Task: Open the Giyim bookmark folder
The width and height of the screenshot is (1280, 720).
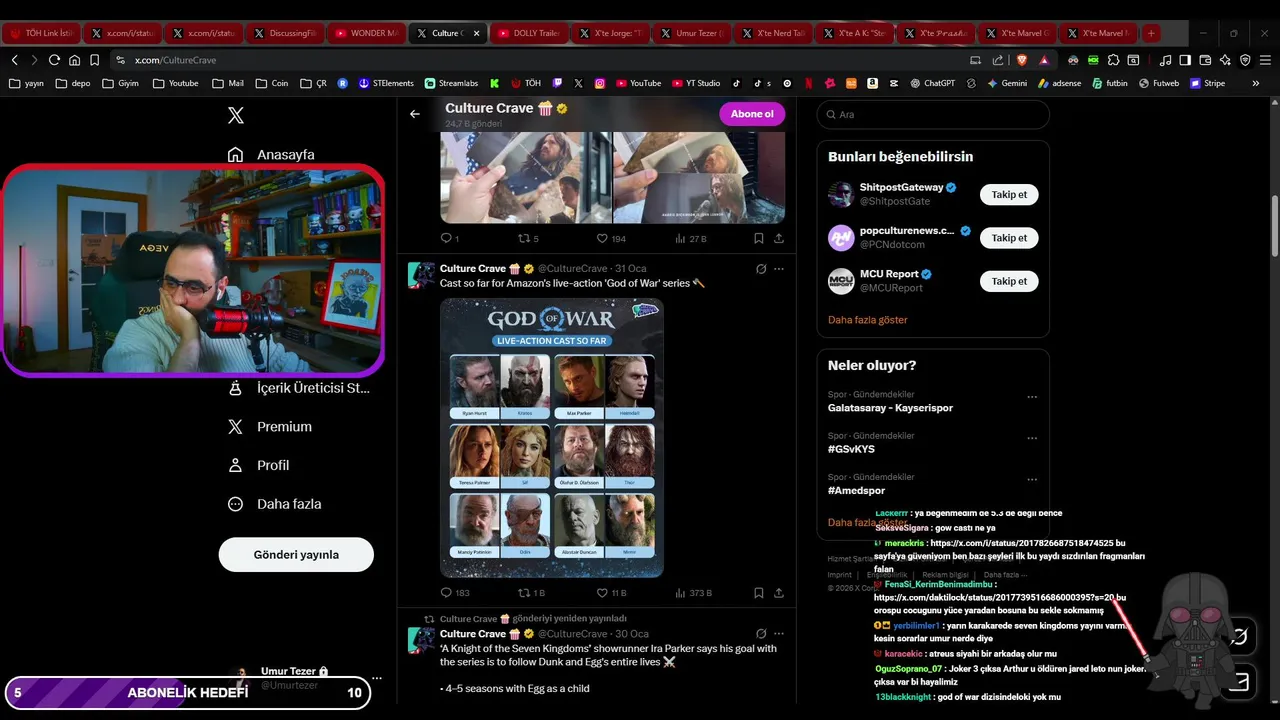Action: click(x=120, y=83)
